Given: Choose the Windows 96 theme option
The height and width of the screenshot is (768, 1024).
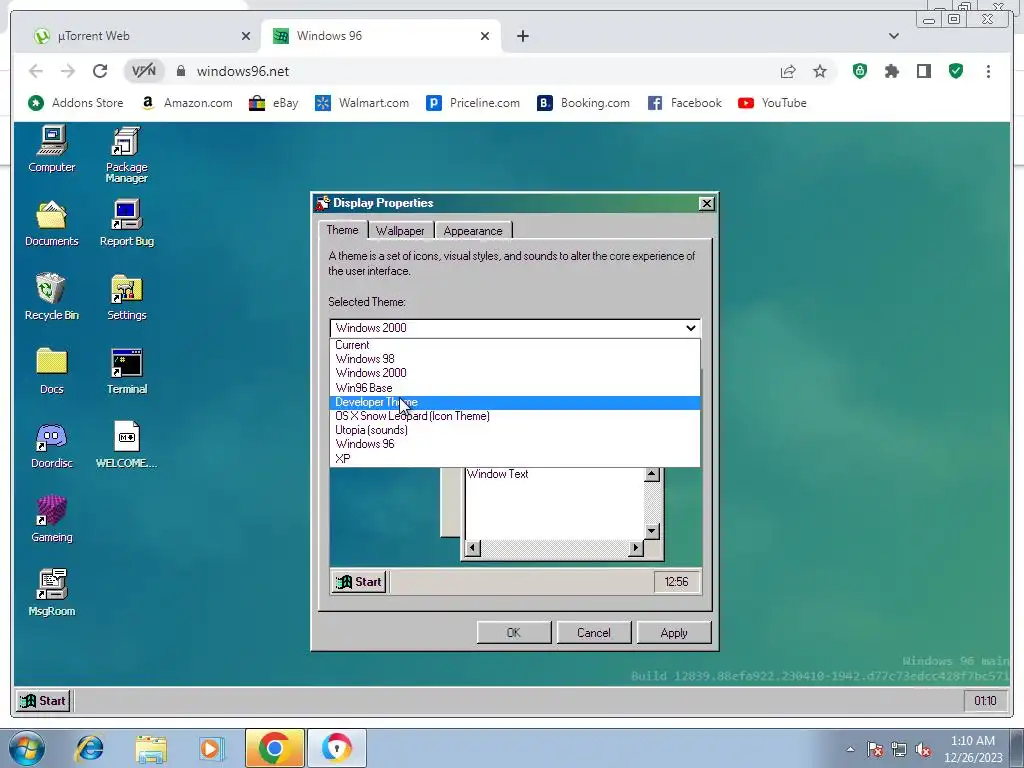Looking at the screenshot, I should 515,444.
